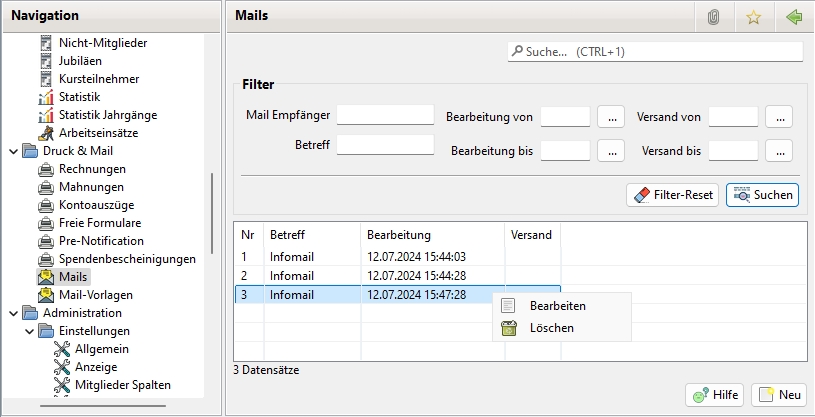Open Mail-Vorlagen in navigation
The width and height of the screenshot is (815, 417).
tap(96, 295)
